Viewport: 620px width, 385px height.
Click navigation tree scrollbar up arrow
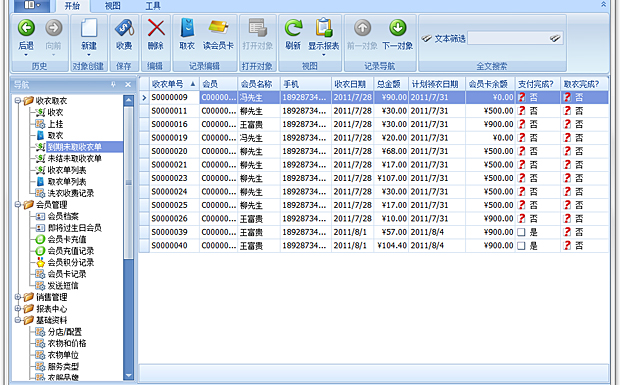pos(129,100)
